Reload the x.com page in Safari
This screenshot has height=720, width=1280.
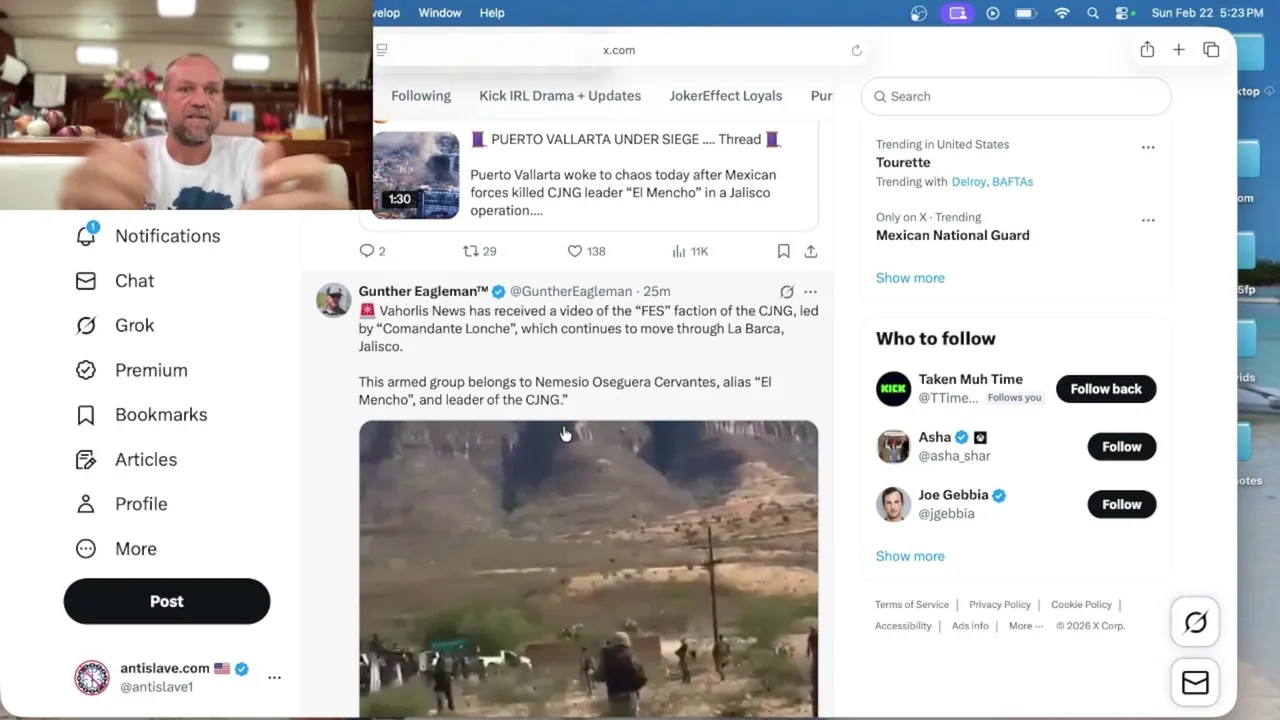tap(856, 50)
